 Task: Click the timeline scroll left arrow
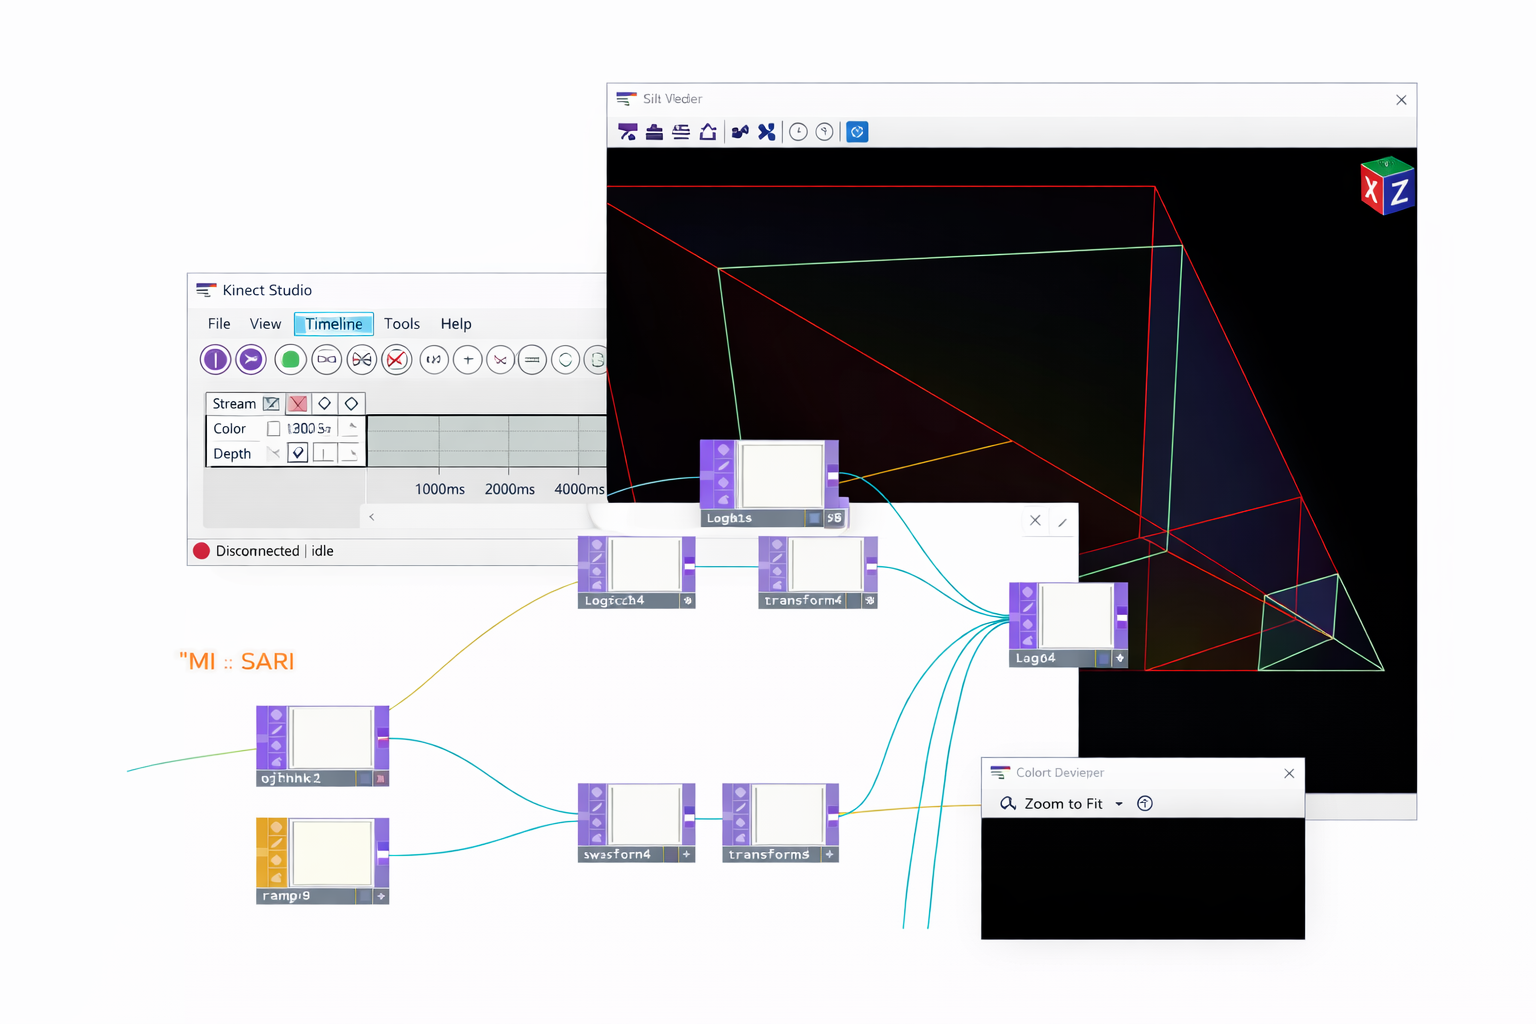pos(372,517)
